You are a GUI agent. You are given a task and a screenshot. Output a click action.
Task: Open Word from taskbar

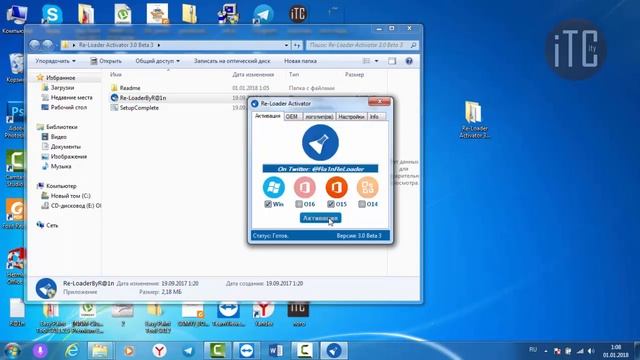276,351
